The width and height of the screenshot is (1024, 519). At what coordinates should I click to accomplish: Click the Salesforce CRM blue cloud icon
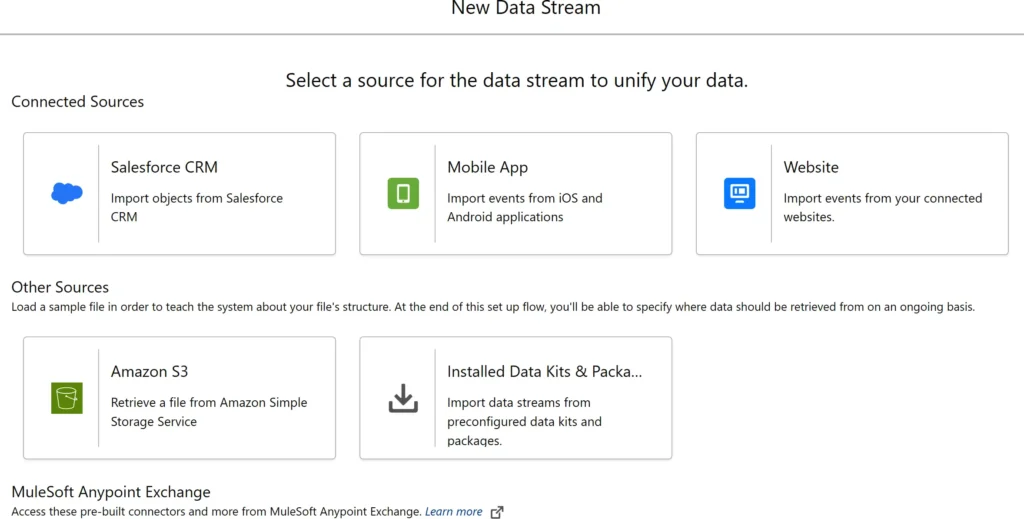click(67, 193)
